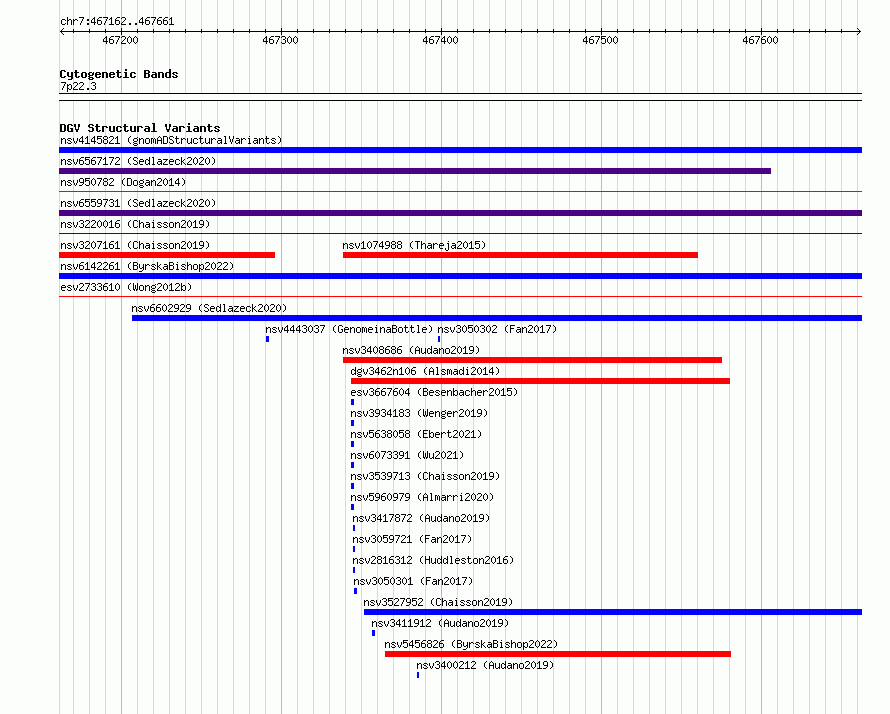Click nsv950782 (Dogan2014) label
This screenshot has width=890, height=714.
pyautogui.click(x=123, y=182)
